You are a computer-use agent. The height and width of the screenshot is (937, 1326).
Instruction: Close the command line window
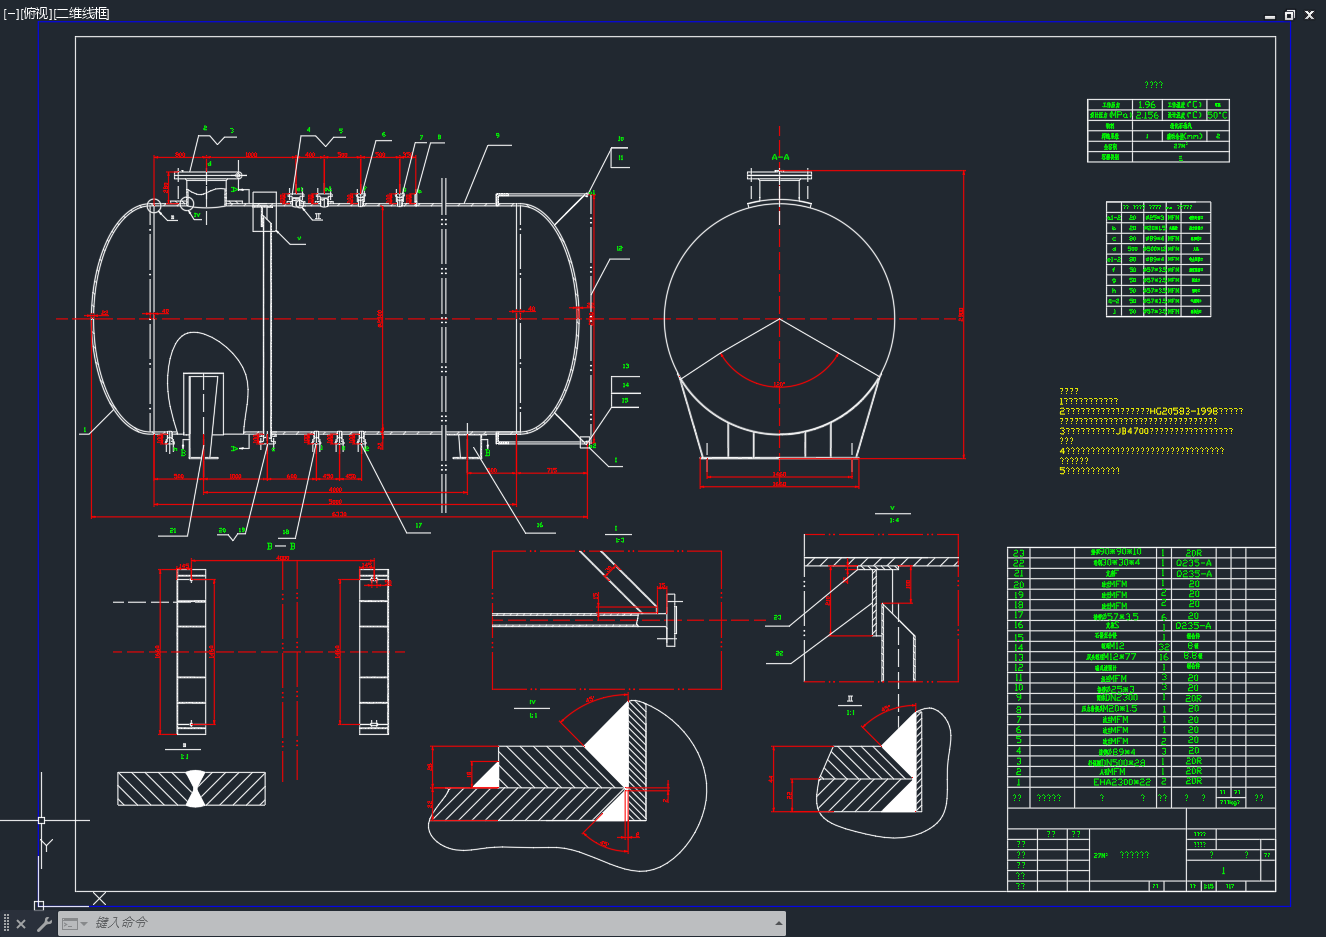tap(21, 924)
